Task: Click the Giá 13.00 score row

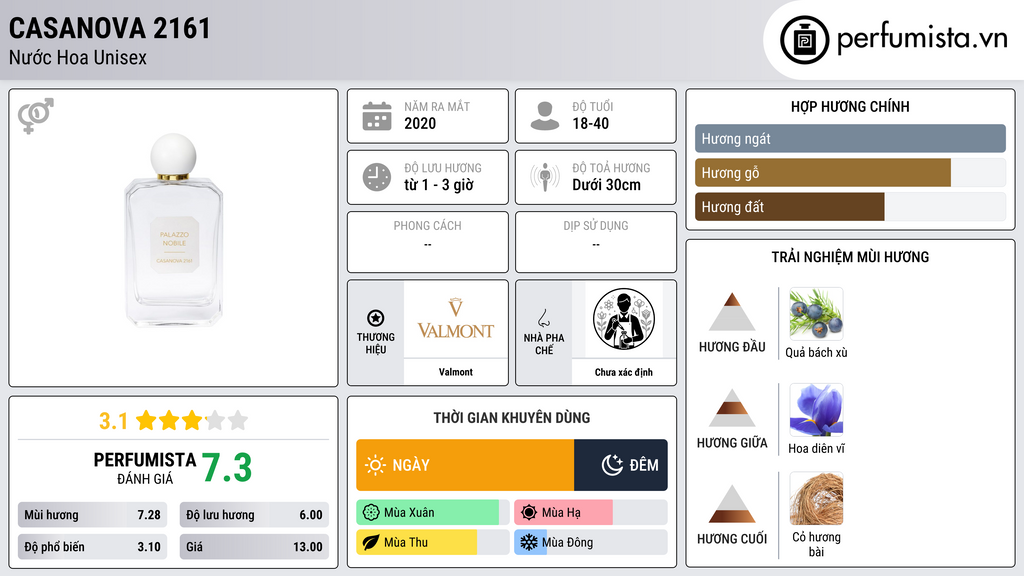Action: (x=254, y=547)
